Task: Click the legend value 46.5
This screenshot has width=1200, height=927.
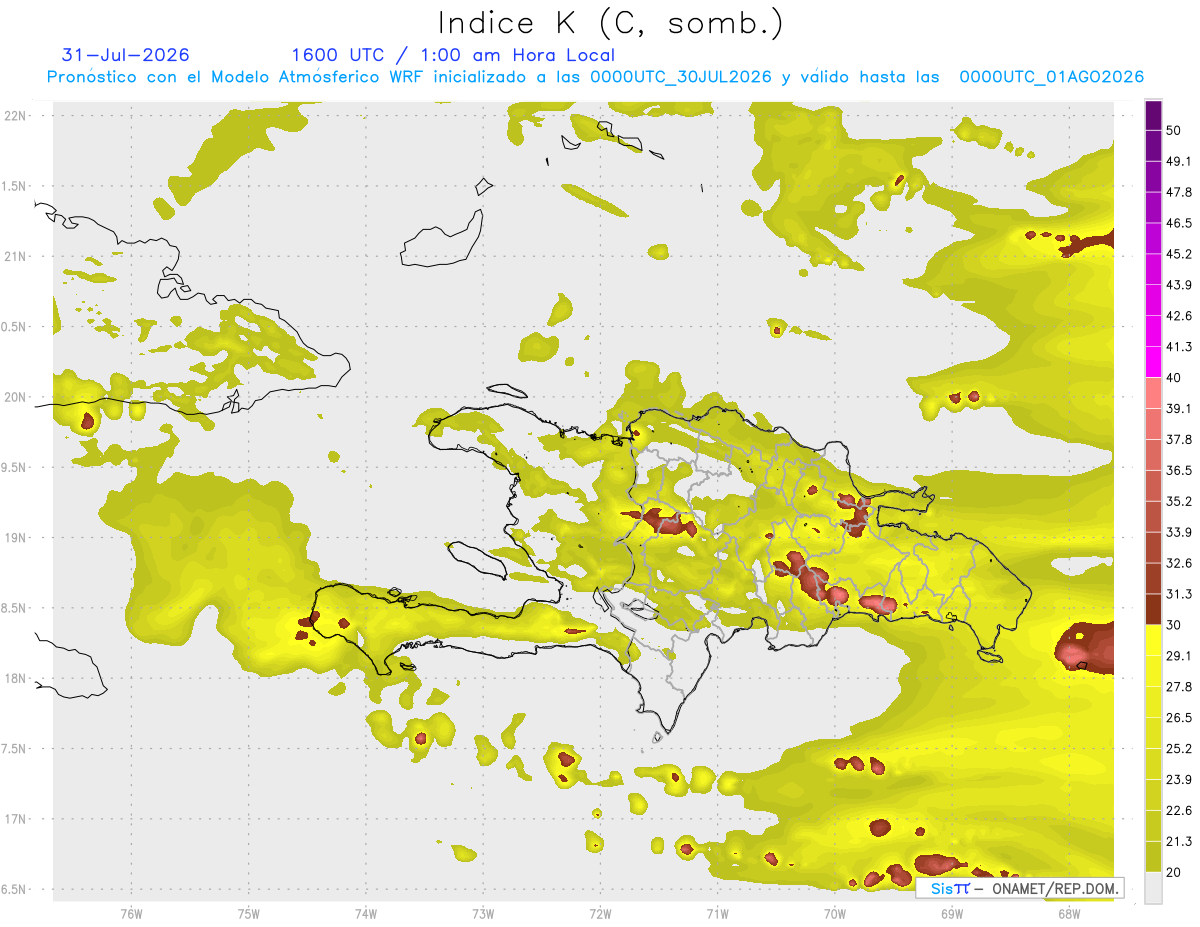Action: click(1179, 223)
